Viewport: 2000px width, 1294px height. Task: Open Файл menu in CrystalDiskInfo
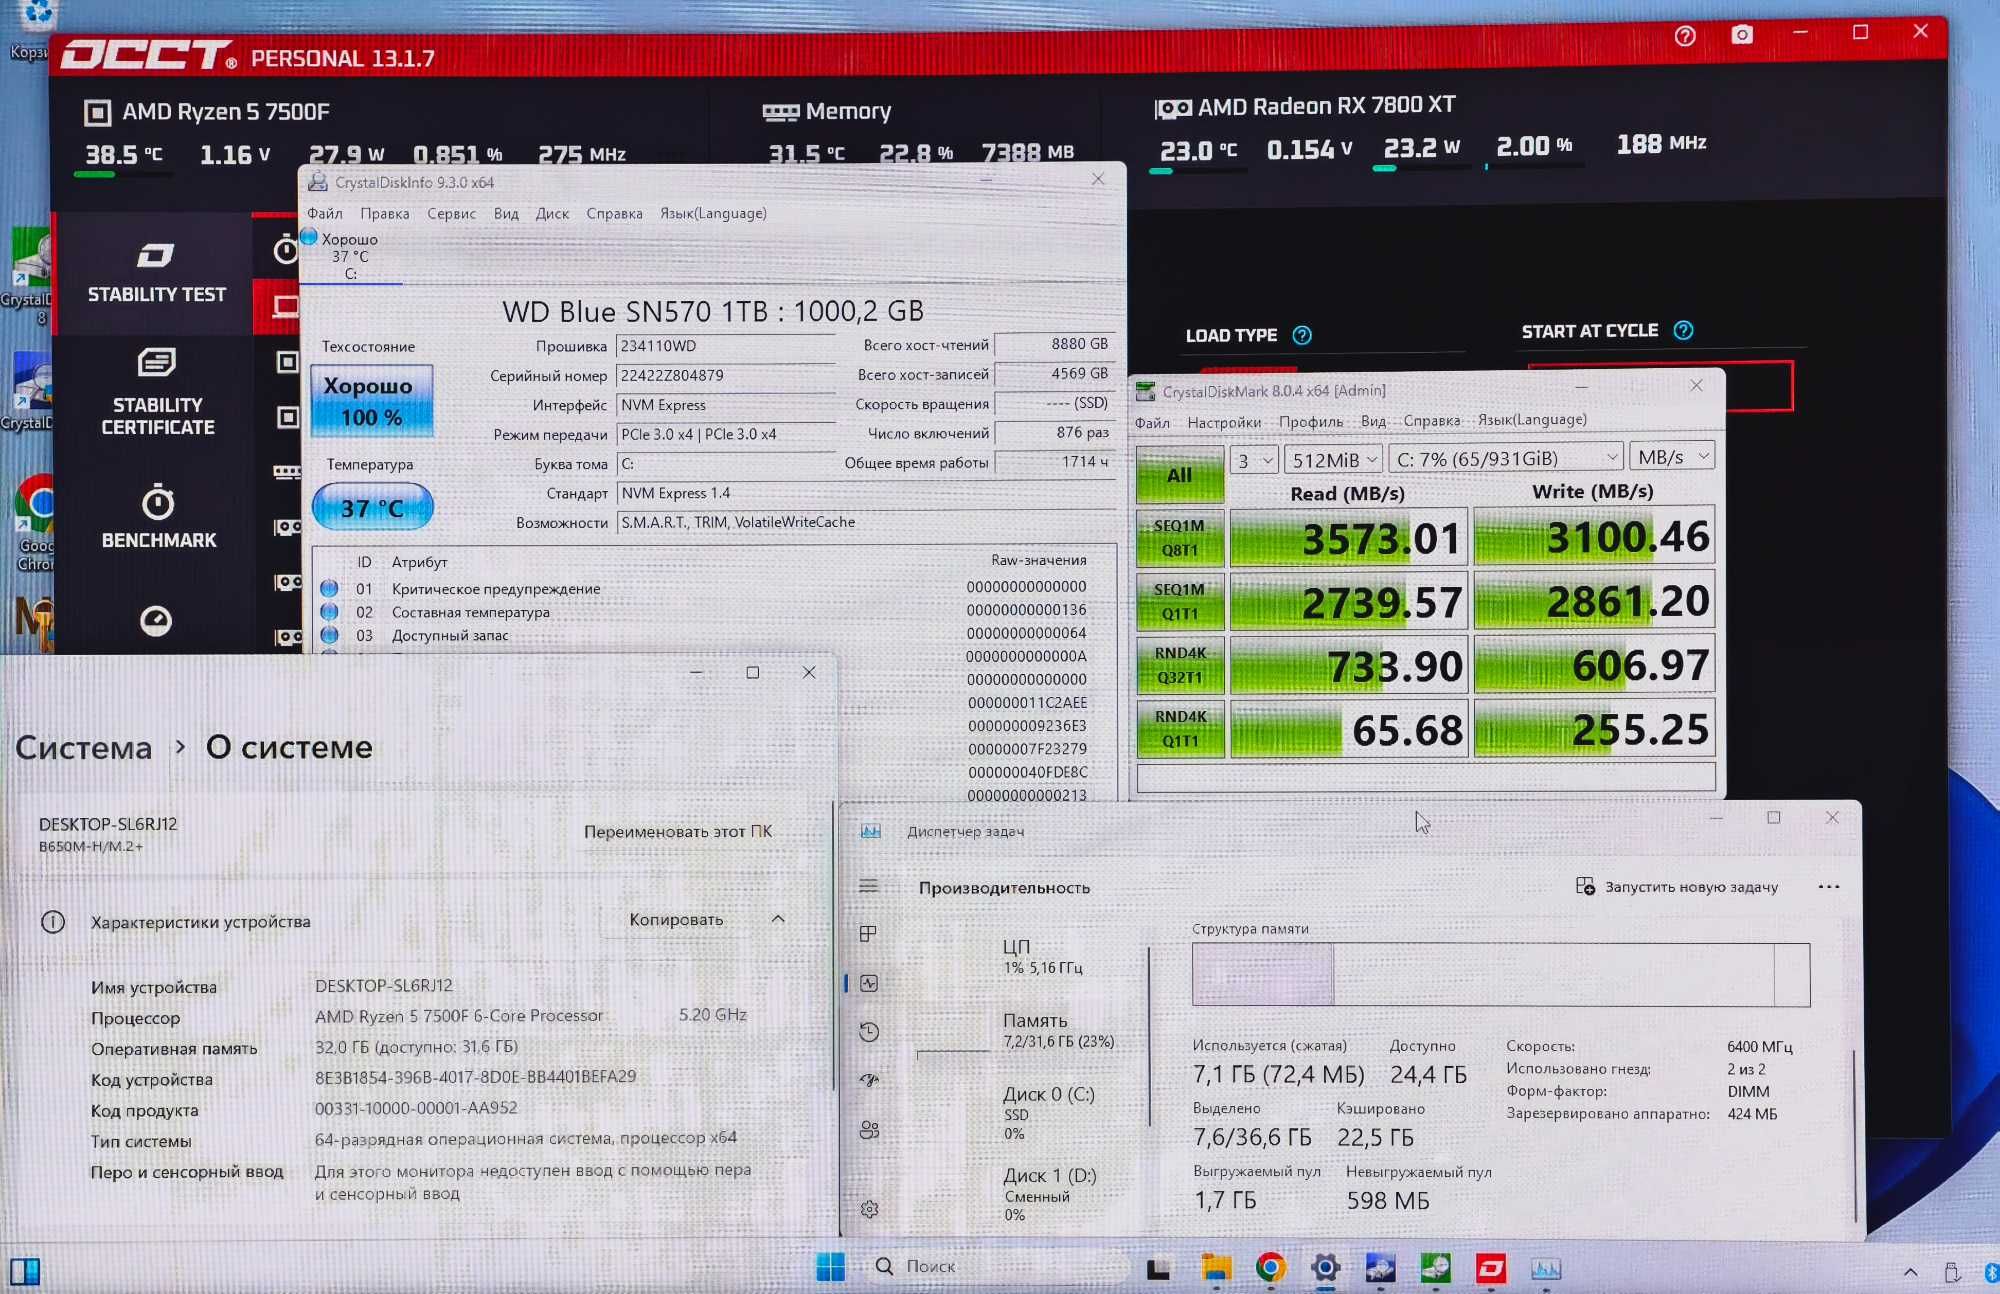325,213
